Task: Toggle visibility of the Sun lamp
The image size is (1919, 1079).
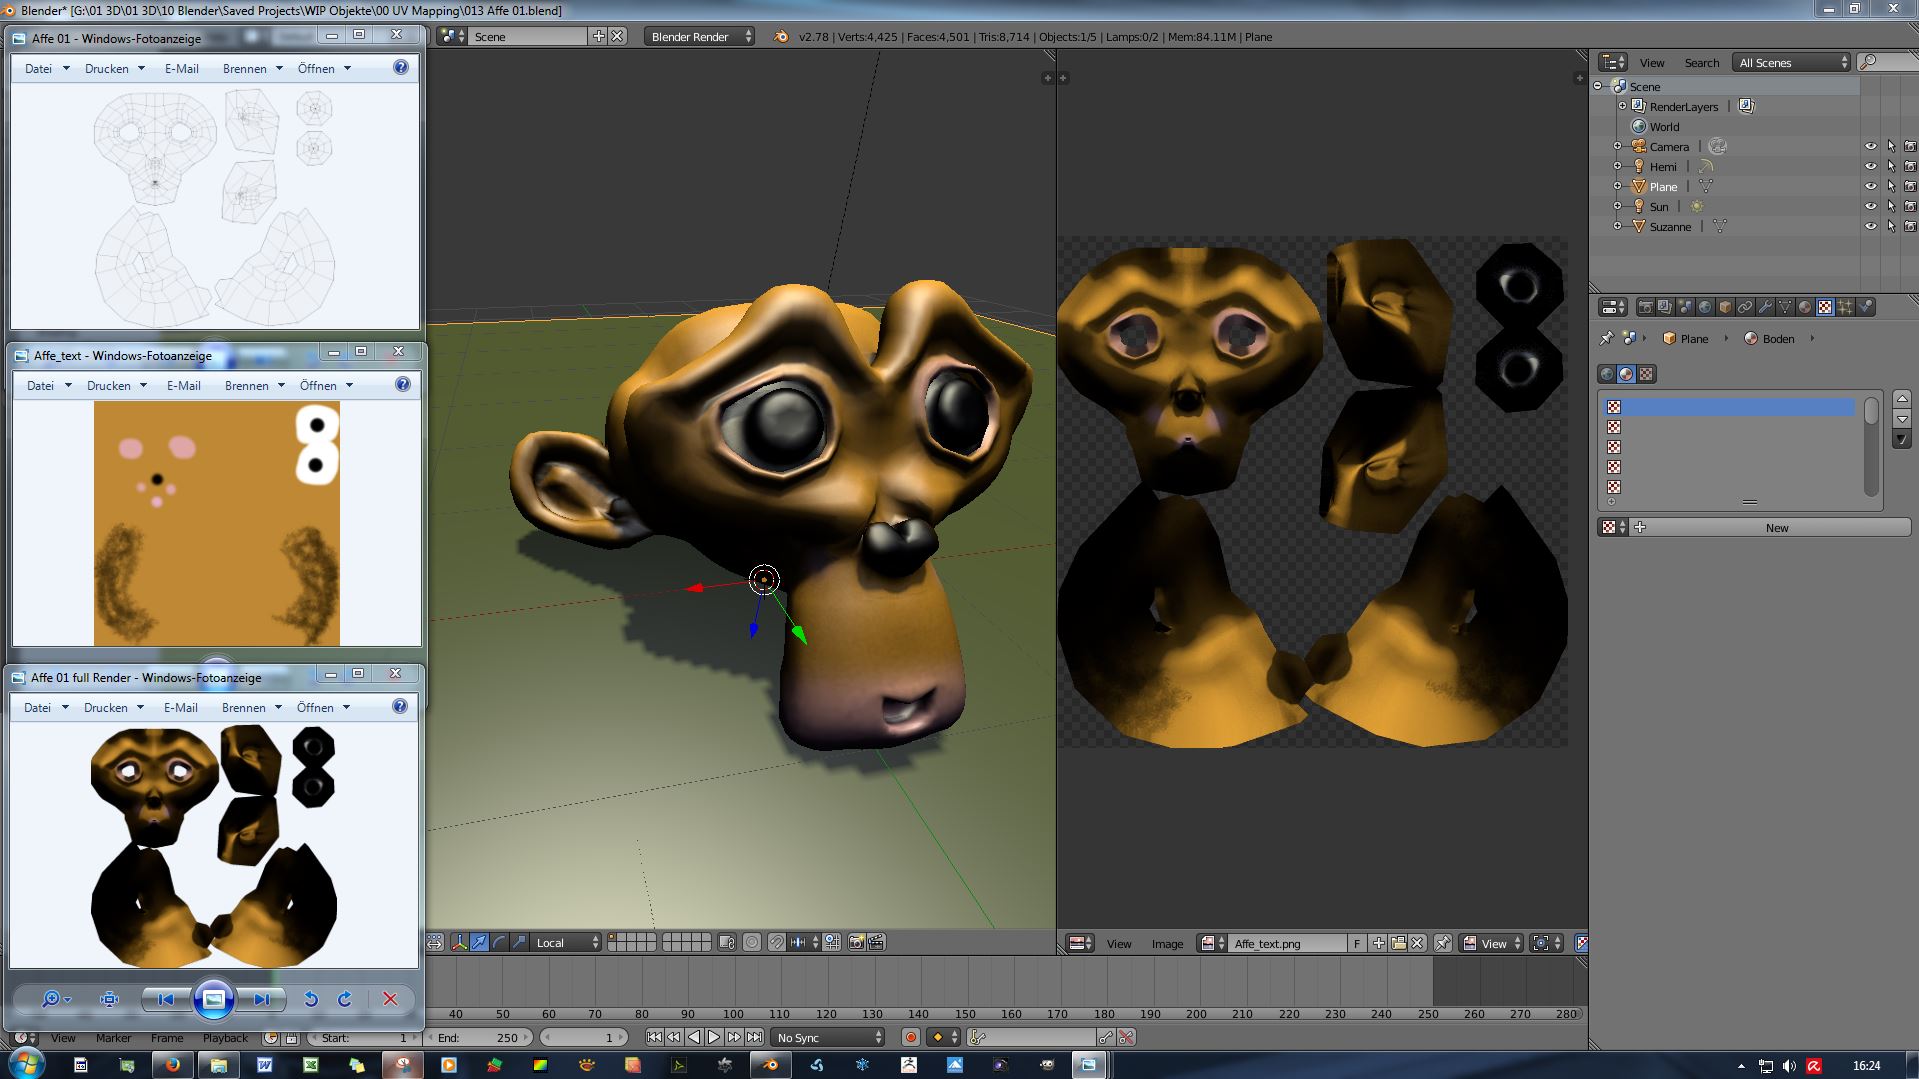Action: (x=1870, y=206)
